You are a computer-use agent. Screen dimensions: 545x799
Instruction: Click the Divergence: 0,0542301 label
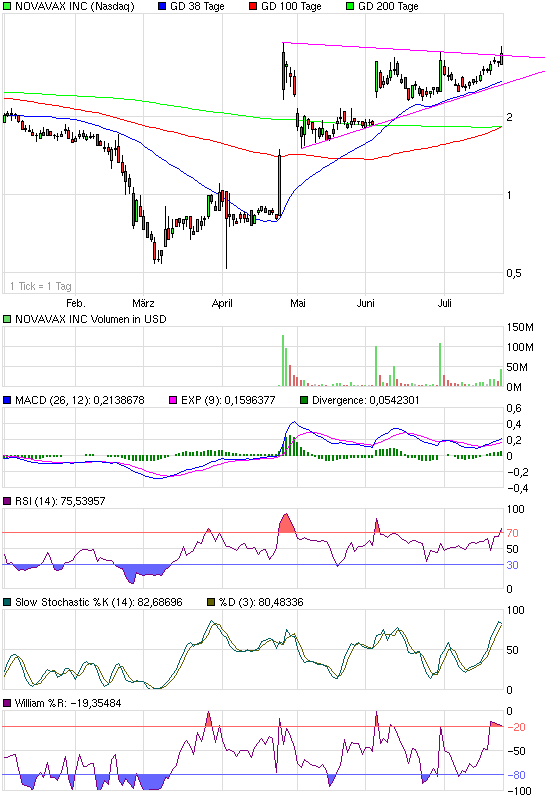click(x=366, y=401)
